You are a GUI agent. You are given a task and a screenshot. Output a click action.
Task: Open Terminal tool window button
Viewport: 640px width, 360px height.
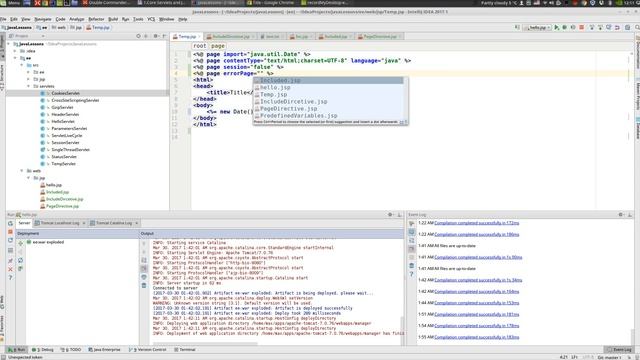tap(185, 349)
